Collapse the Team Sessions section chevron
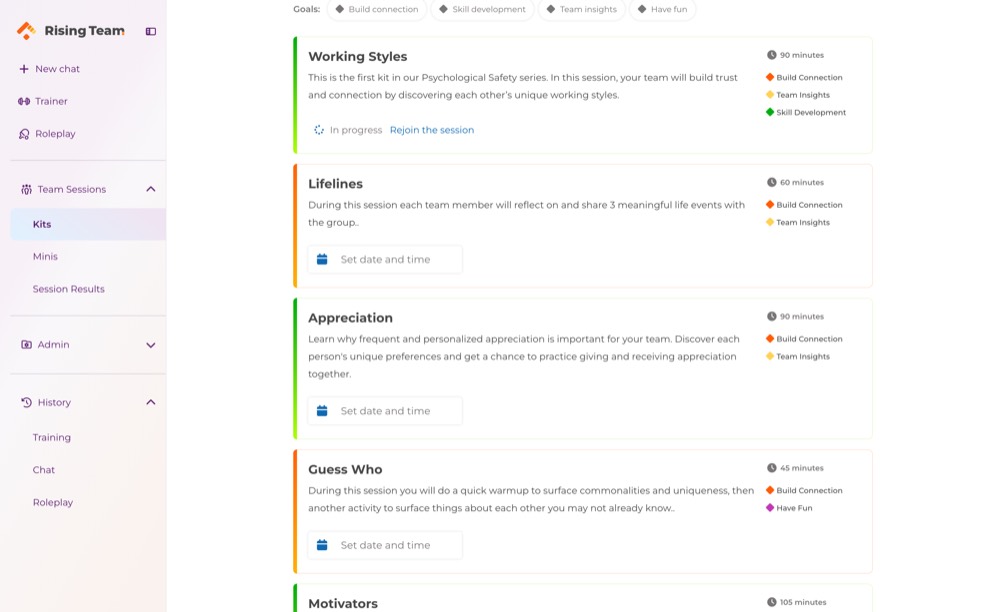The width and height of the screenshot is (1000, 612). (151, 189)
